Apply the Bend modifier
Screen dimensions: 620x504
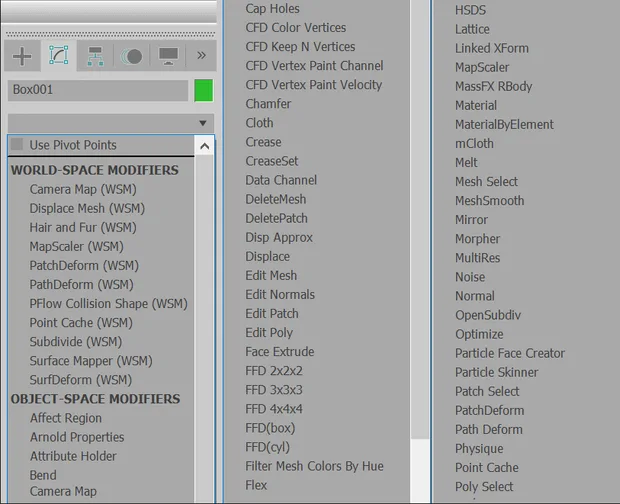pyautogui.click(x=43, y=475)
